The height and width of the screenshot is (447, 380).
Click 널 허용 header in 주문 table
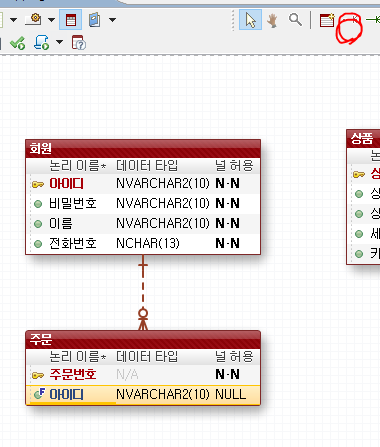point(234,357)
